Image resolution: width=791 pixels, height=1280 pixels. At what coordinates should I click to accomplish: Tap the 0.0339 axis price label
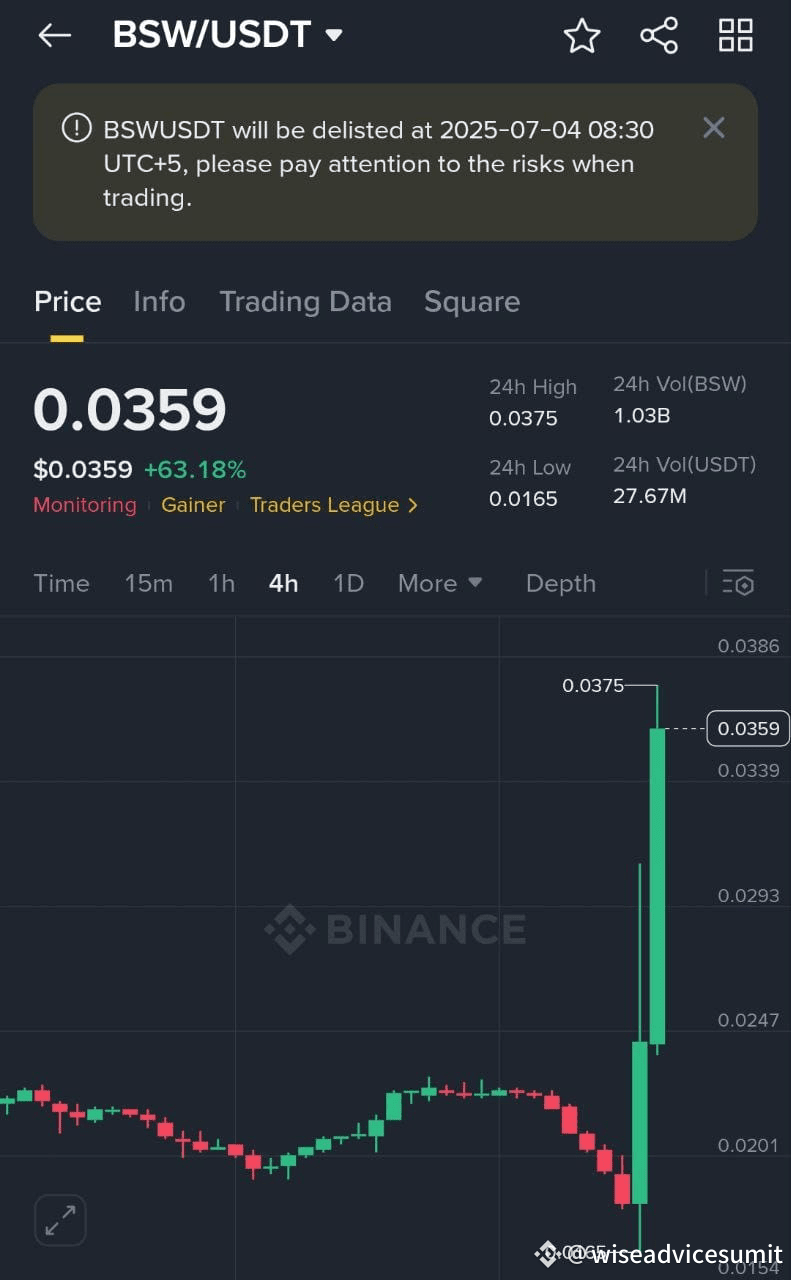coord(748,770)
